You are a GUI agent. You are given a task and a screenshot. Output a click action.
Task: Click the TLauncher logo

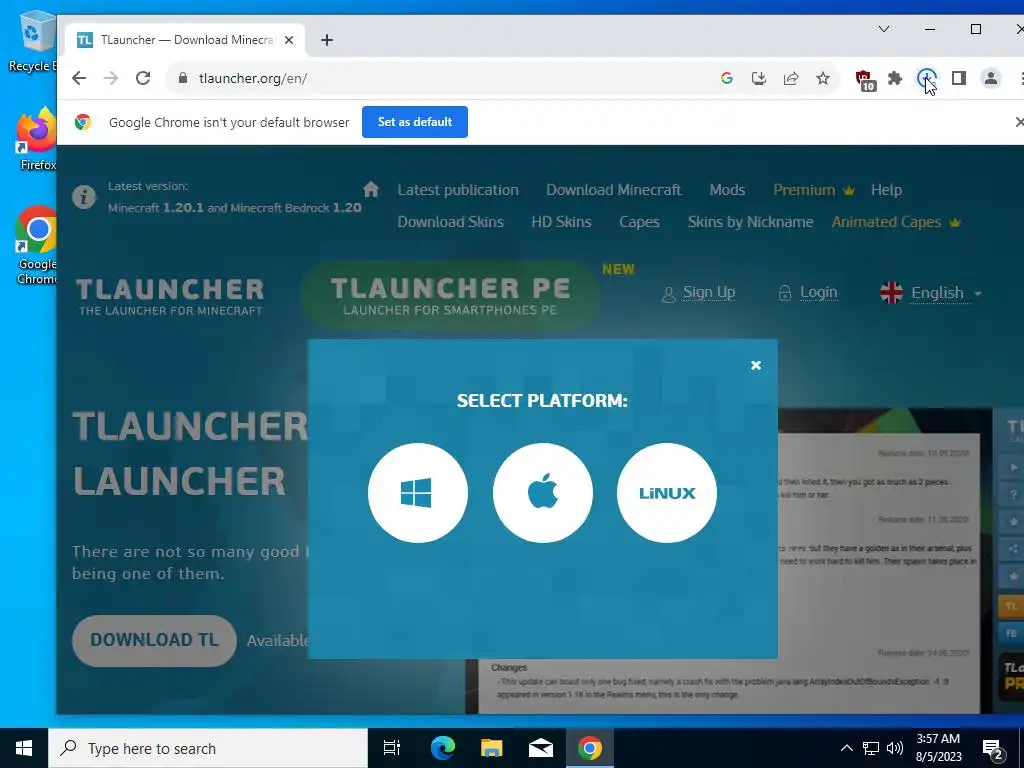point(170,297)
